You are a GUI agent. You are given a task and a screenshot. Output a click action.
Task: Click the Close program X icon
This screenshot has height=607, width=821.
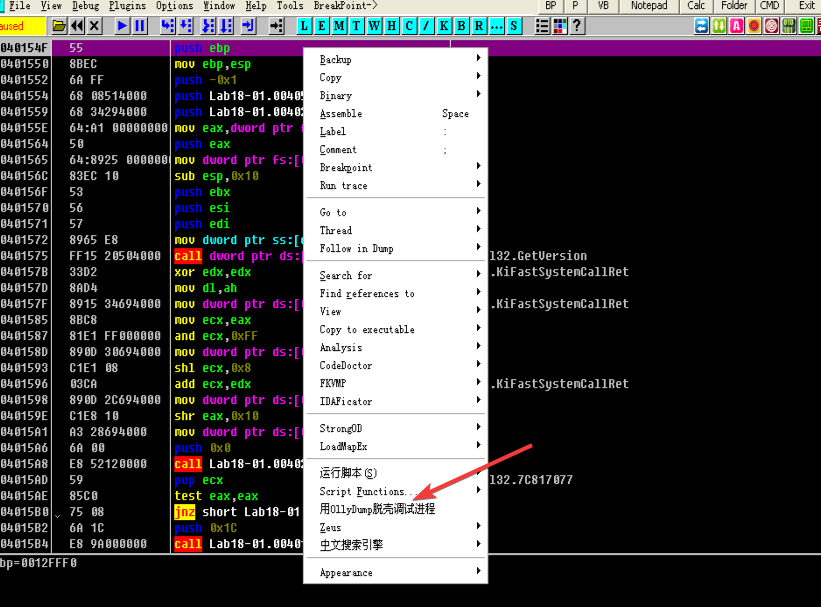(94, 26)
